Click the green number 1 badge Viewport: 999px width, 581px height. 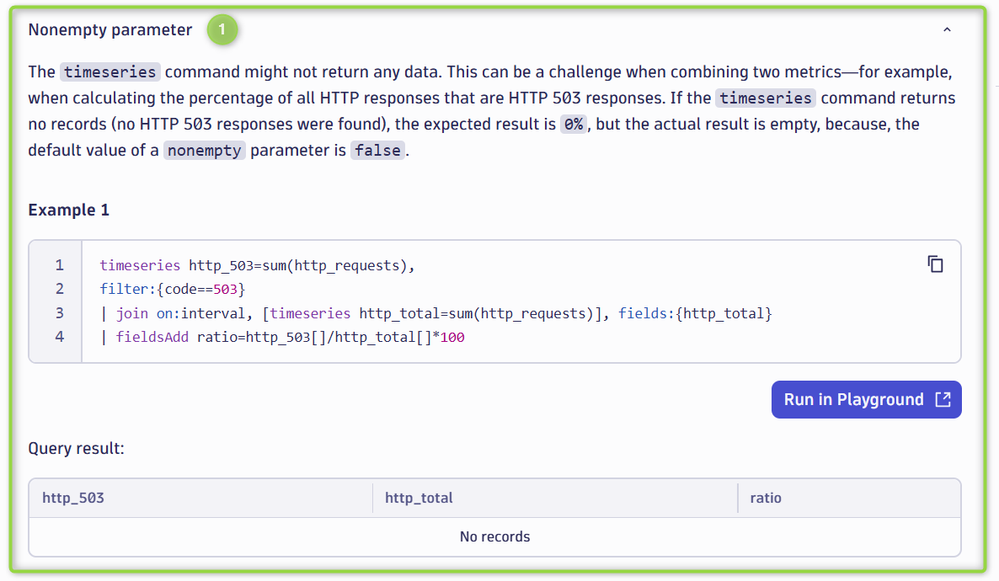point(222,30)
